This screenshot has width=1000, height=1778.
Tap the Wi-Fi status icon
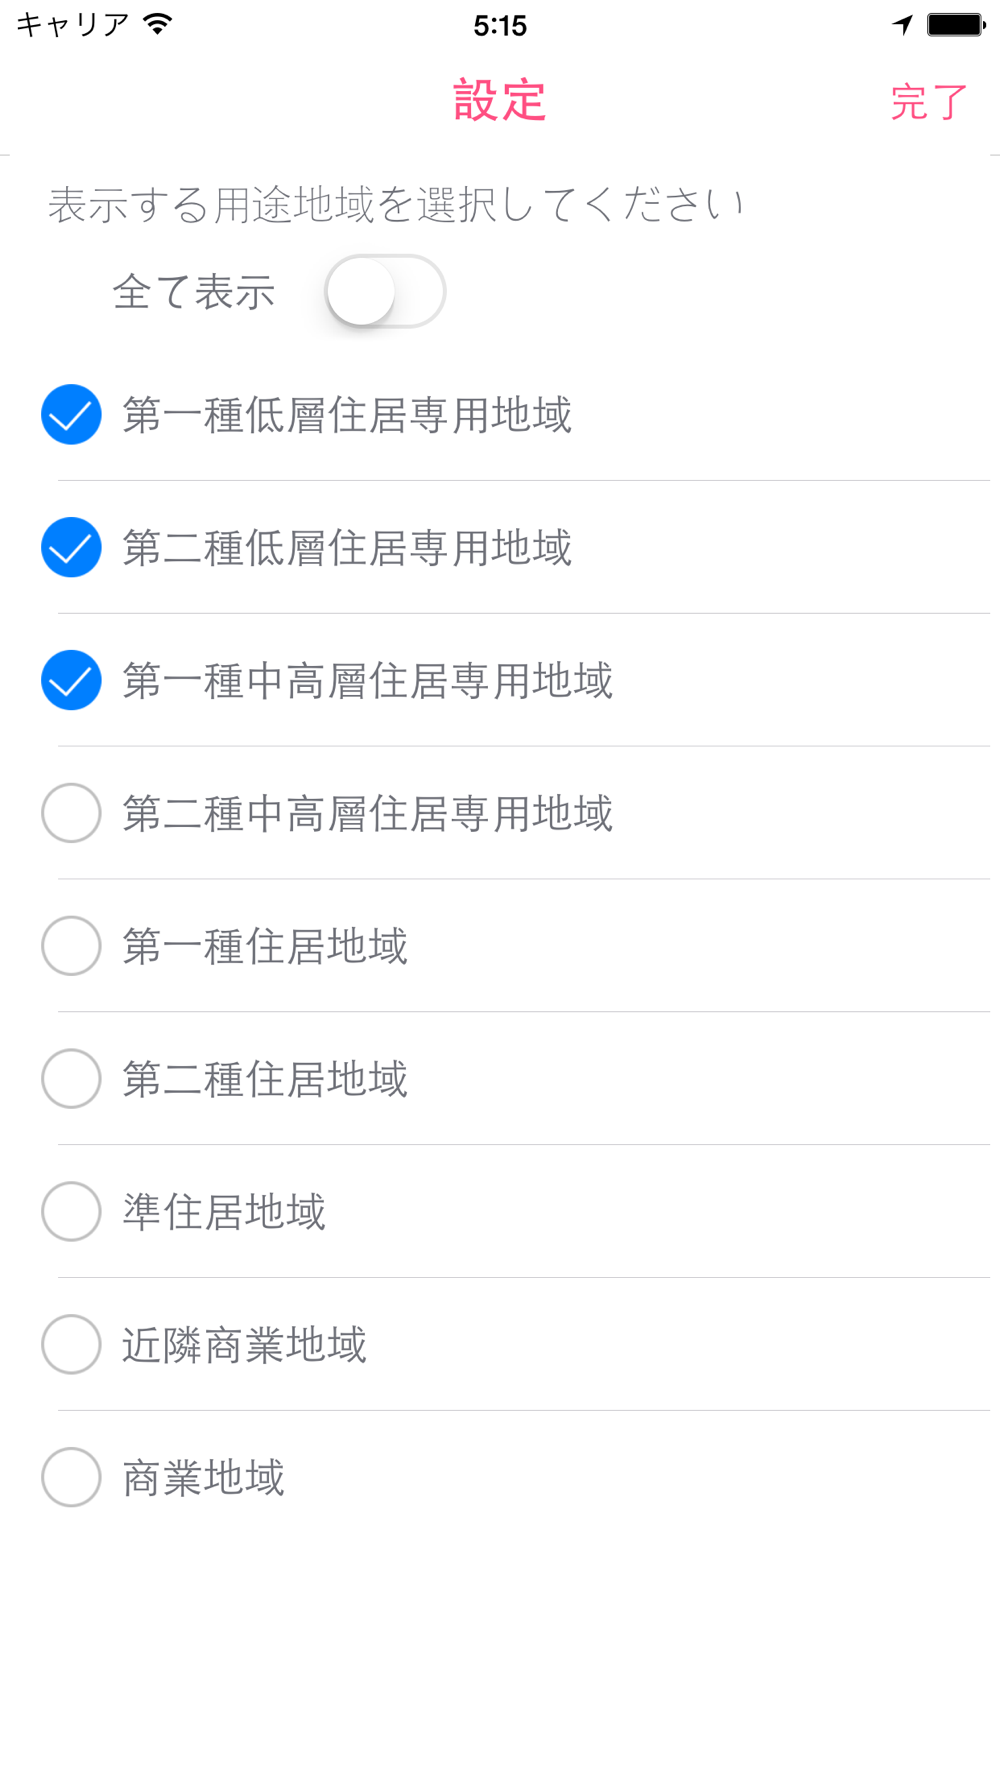pyautogui.click(x=157, y=24)
